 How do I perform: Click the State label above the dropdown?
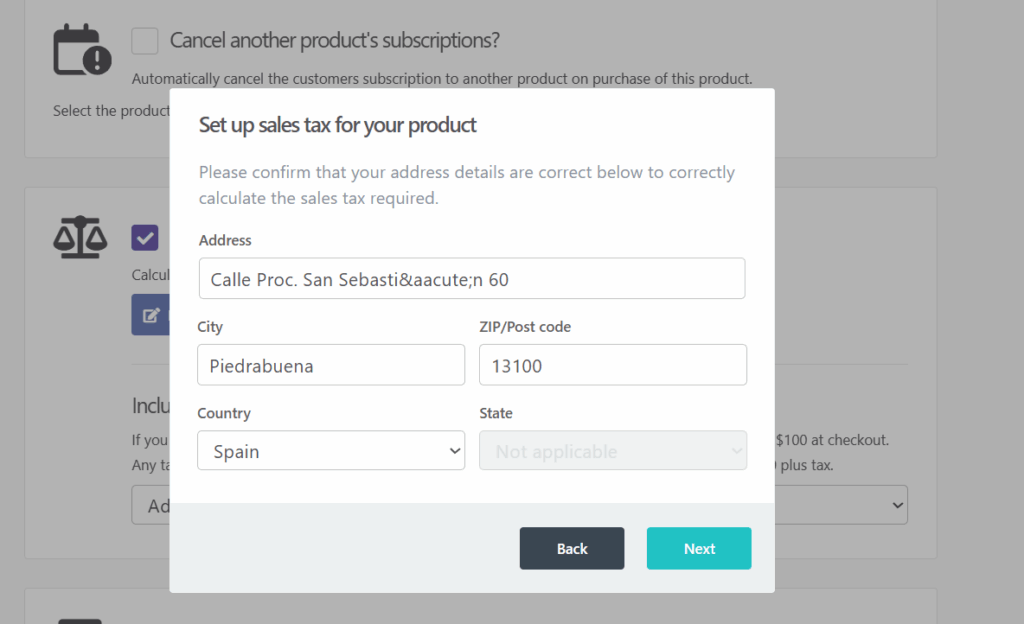(x=496, y=413)
